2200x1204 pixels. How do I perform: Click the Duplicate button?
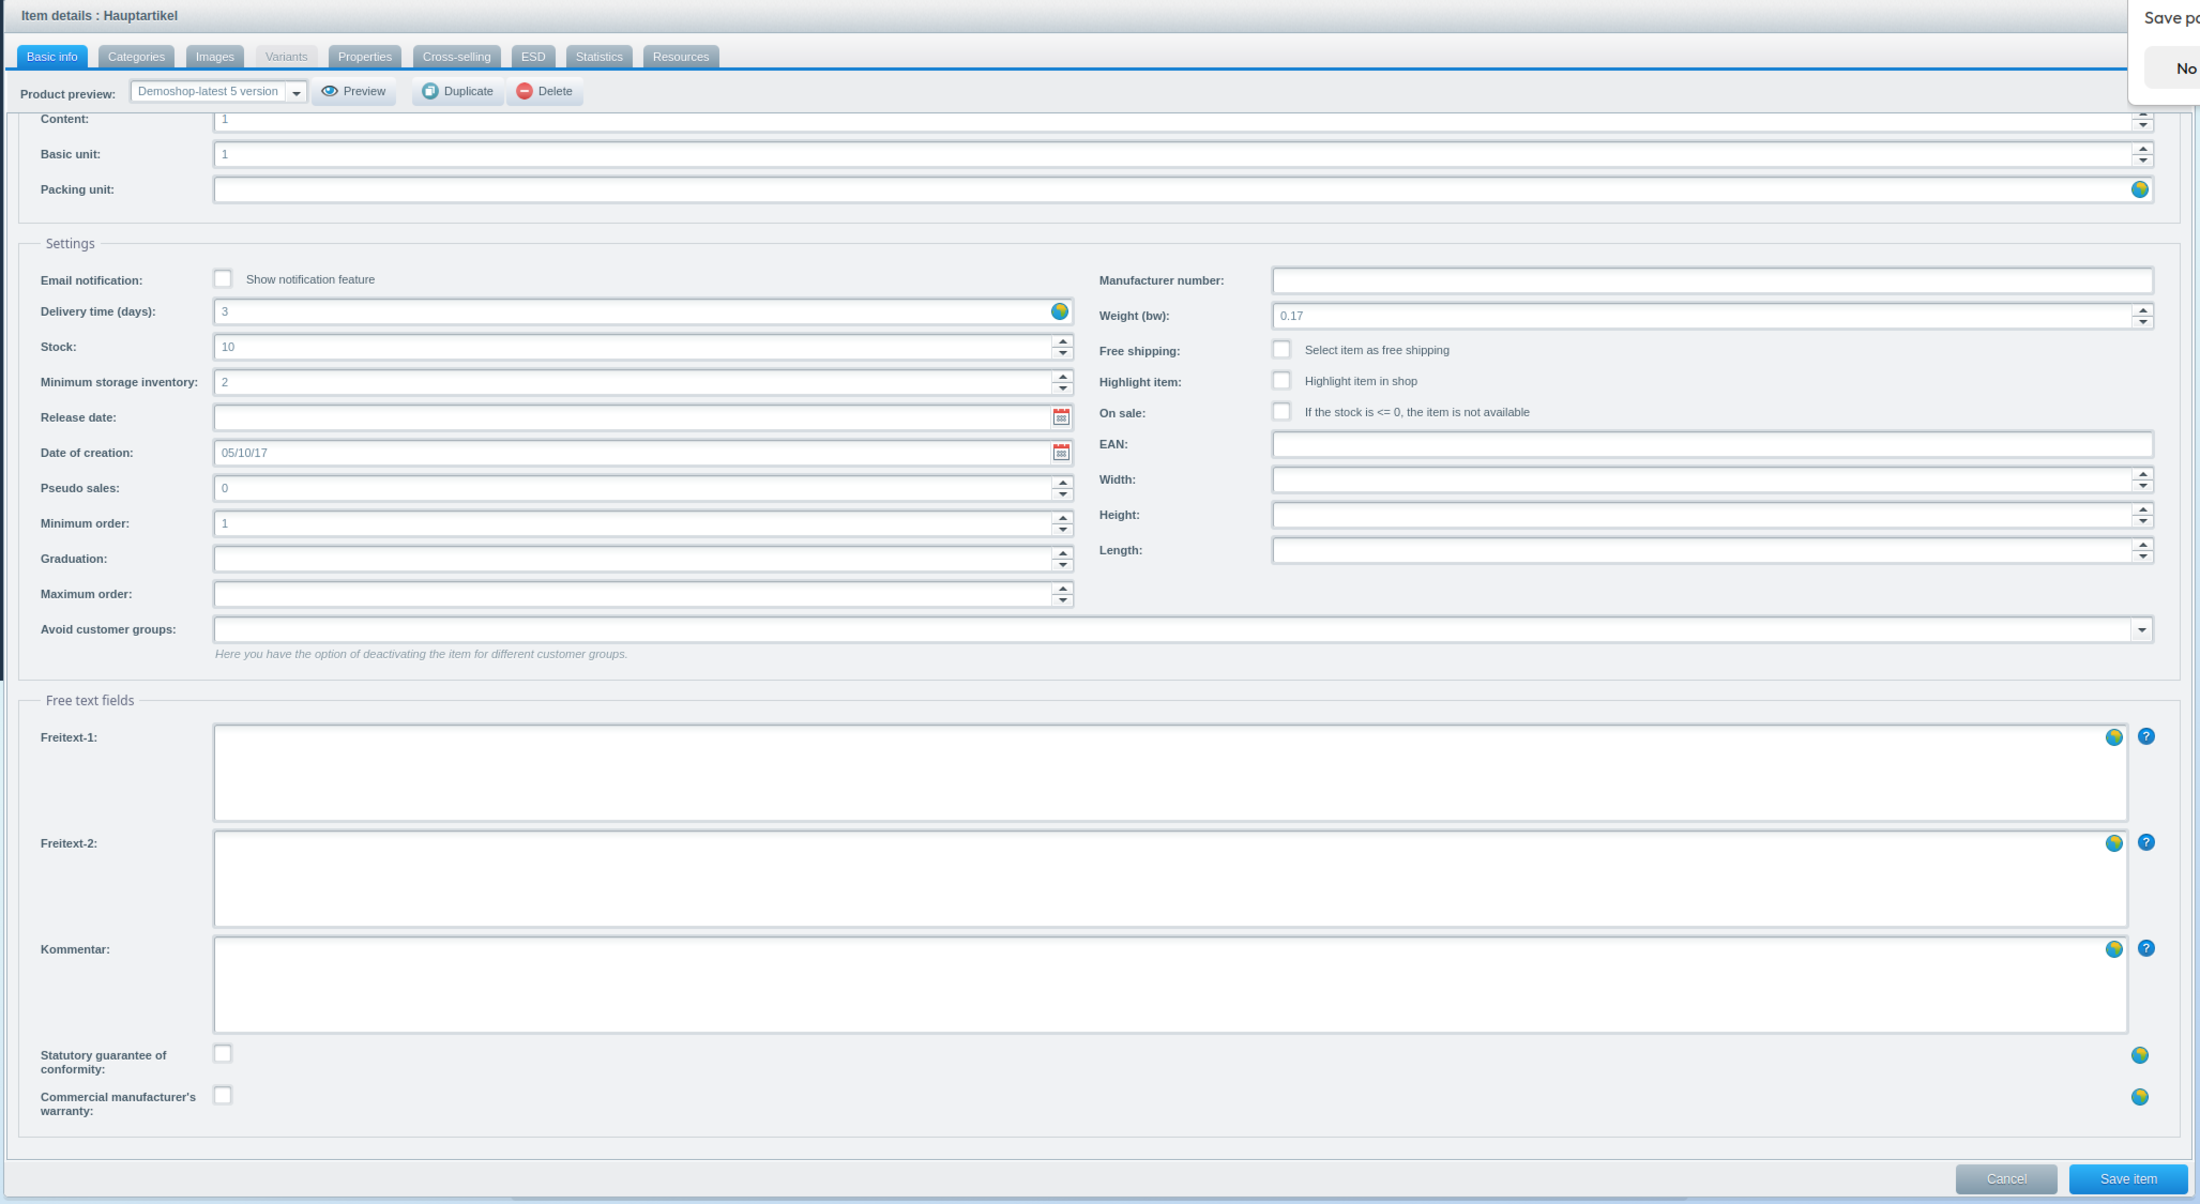(458, 92)
